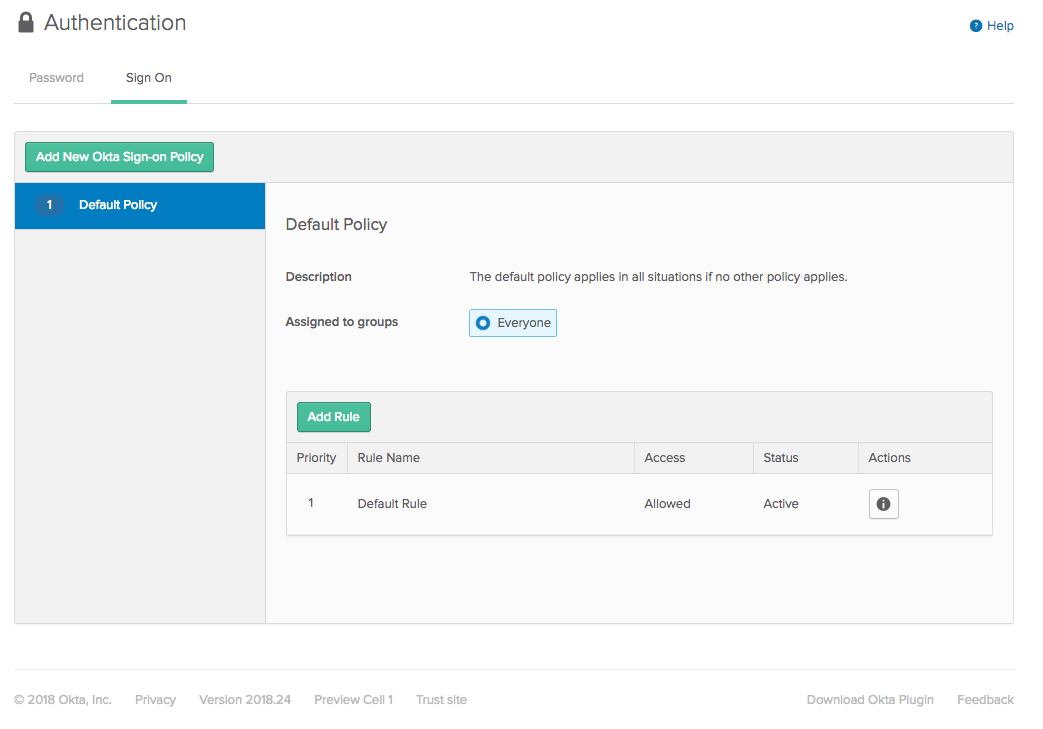
Task: Open the Help link text
Action: pyautogui.click(x=1000, y=26)
